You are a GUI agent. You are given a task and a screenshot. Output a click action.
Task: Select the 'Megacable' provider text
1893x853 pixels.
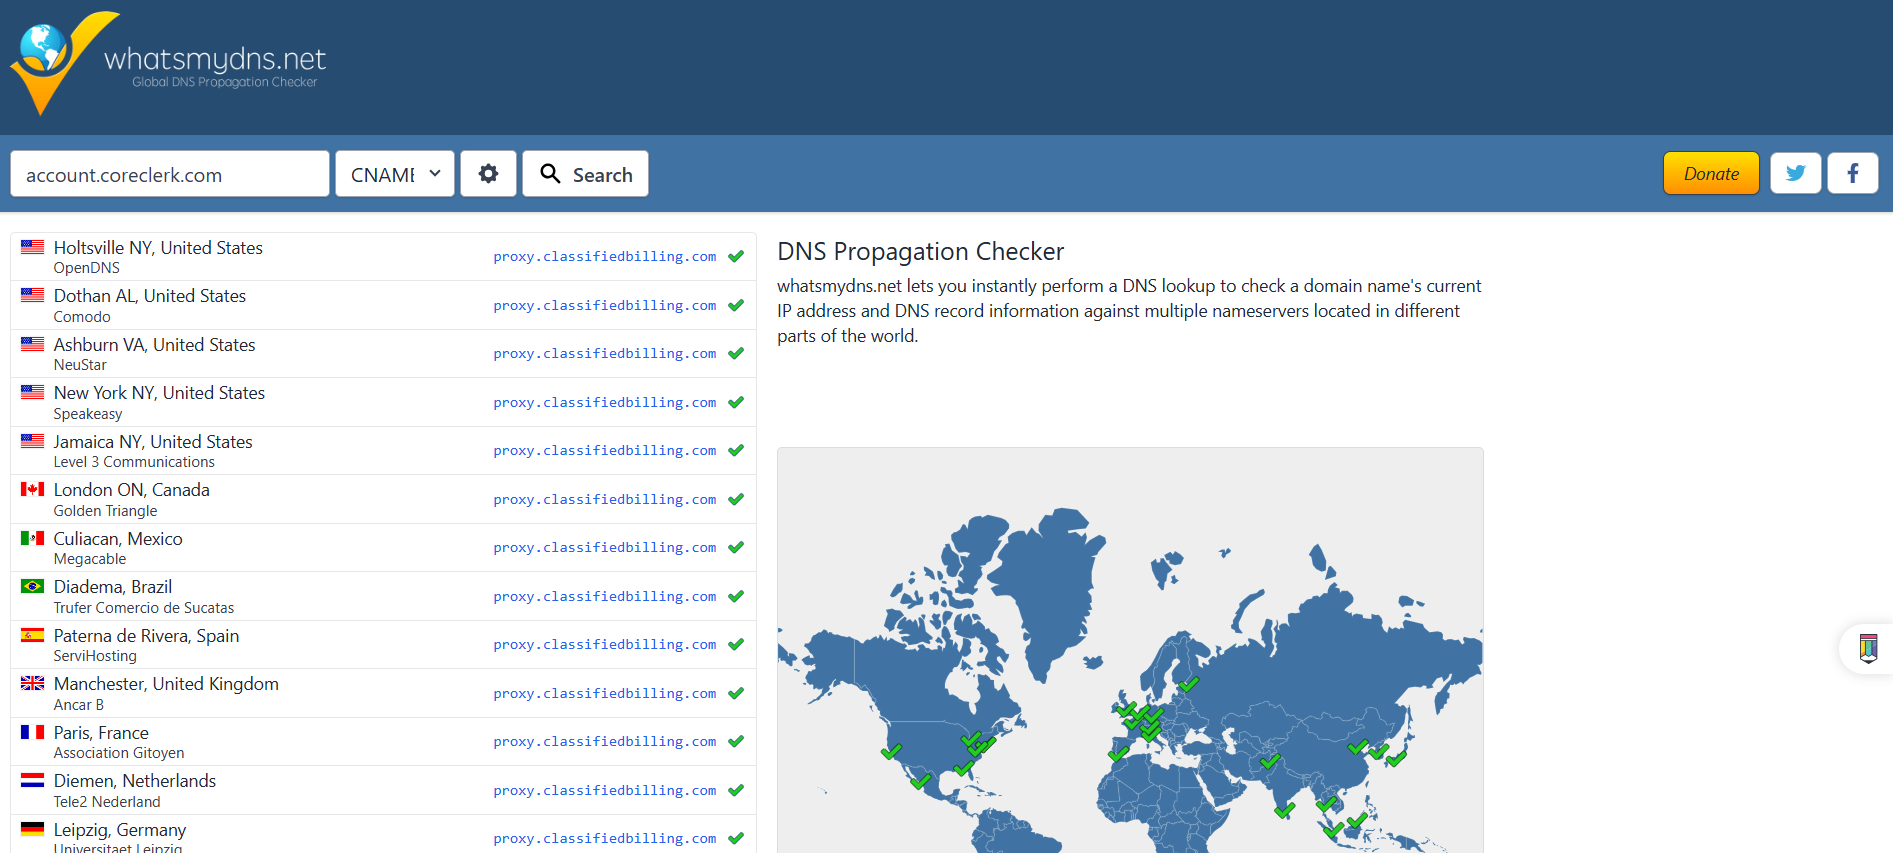tap(90, 559)
